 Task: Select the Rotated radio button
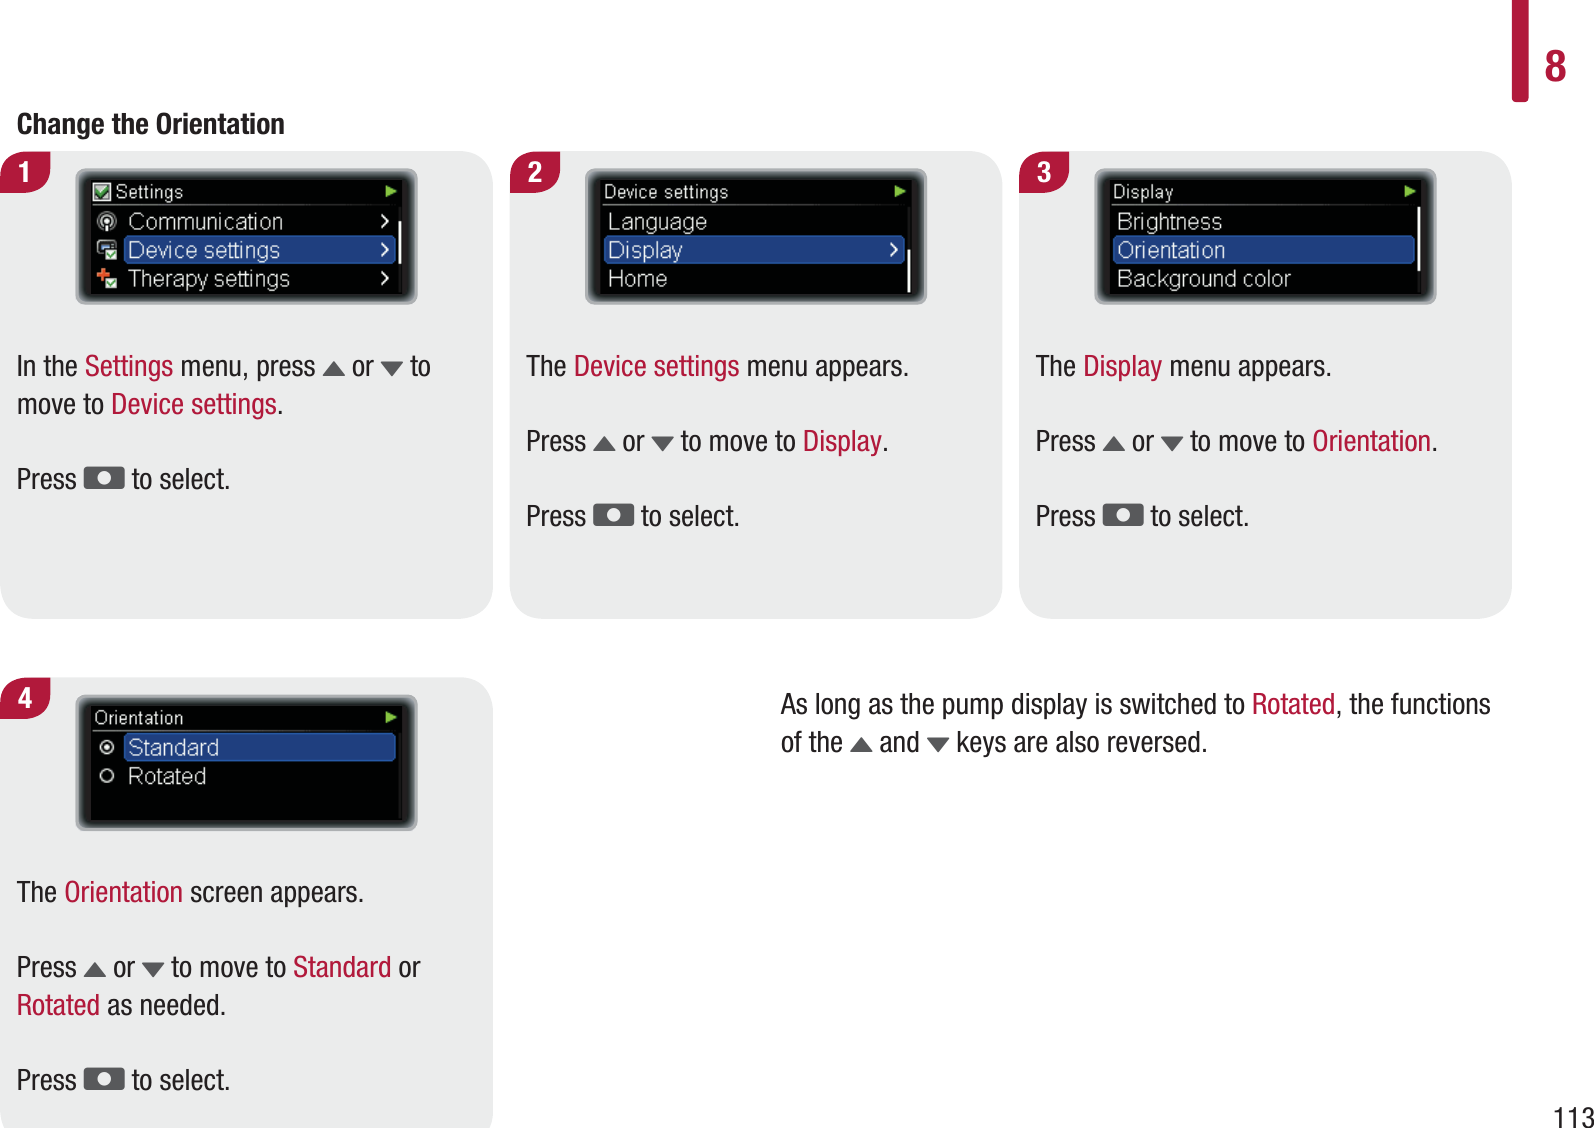[107, 776]
